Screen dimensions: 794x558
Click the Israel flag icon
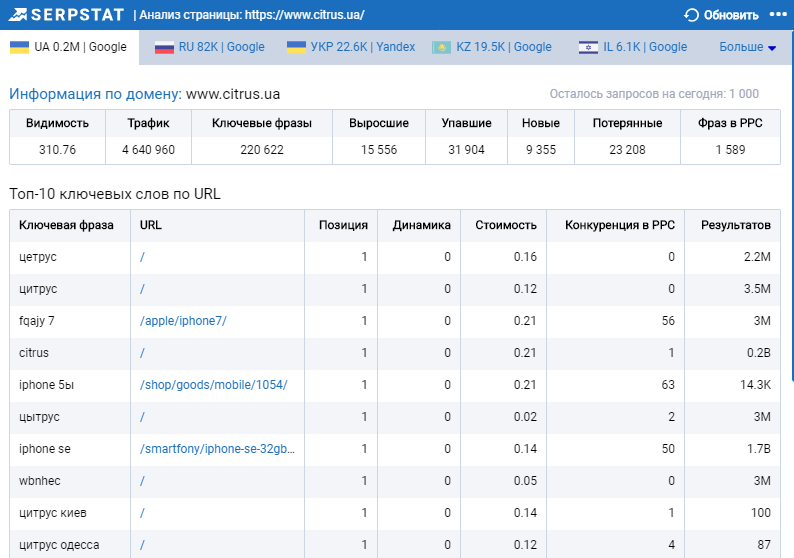coord(588,48)
